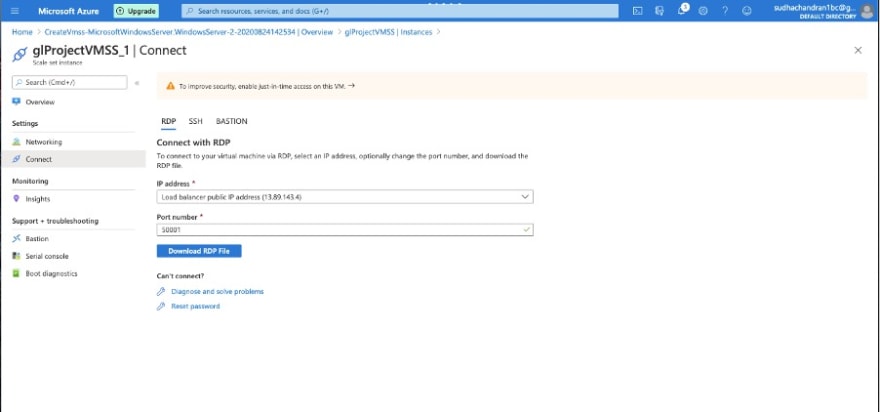Switch to the RDP tab

tap(168, 121)
